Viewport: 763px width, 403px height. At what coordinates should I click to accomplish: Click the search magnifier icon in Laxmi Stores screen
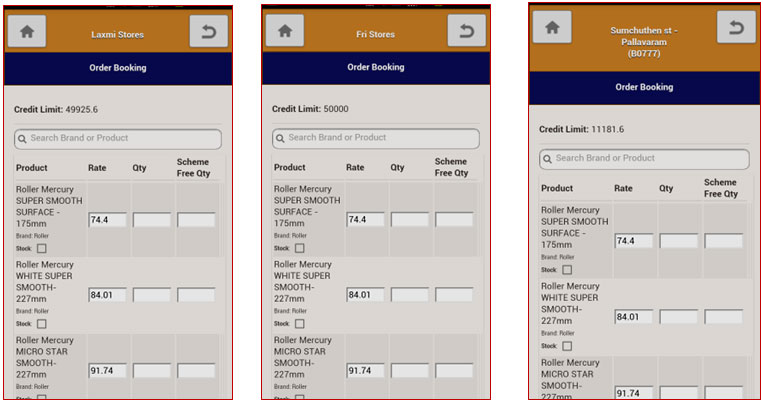pyautogui.click(x=22, y=139)
